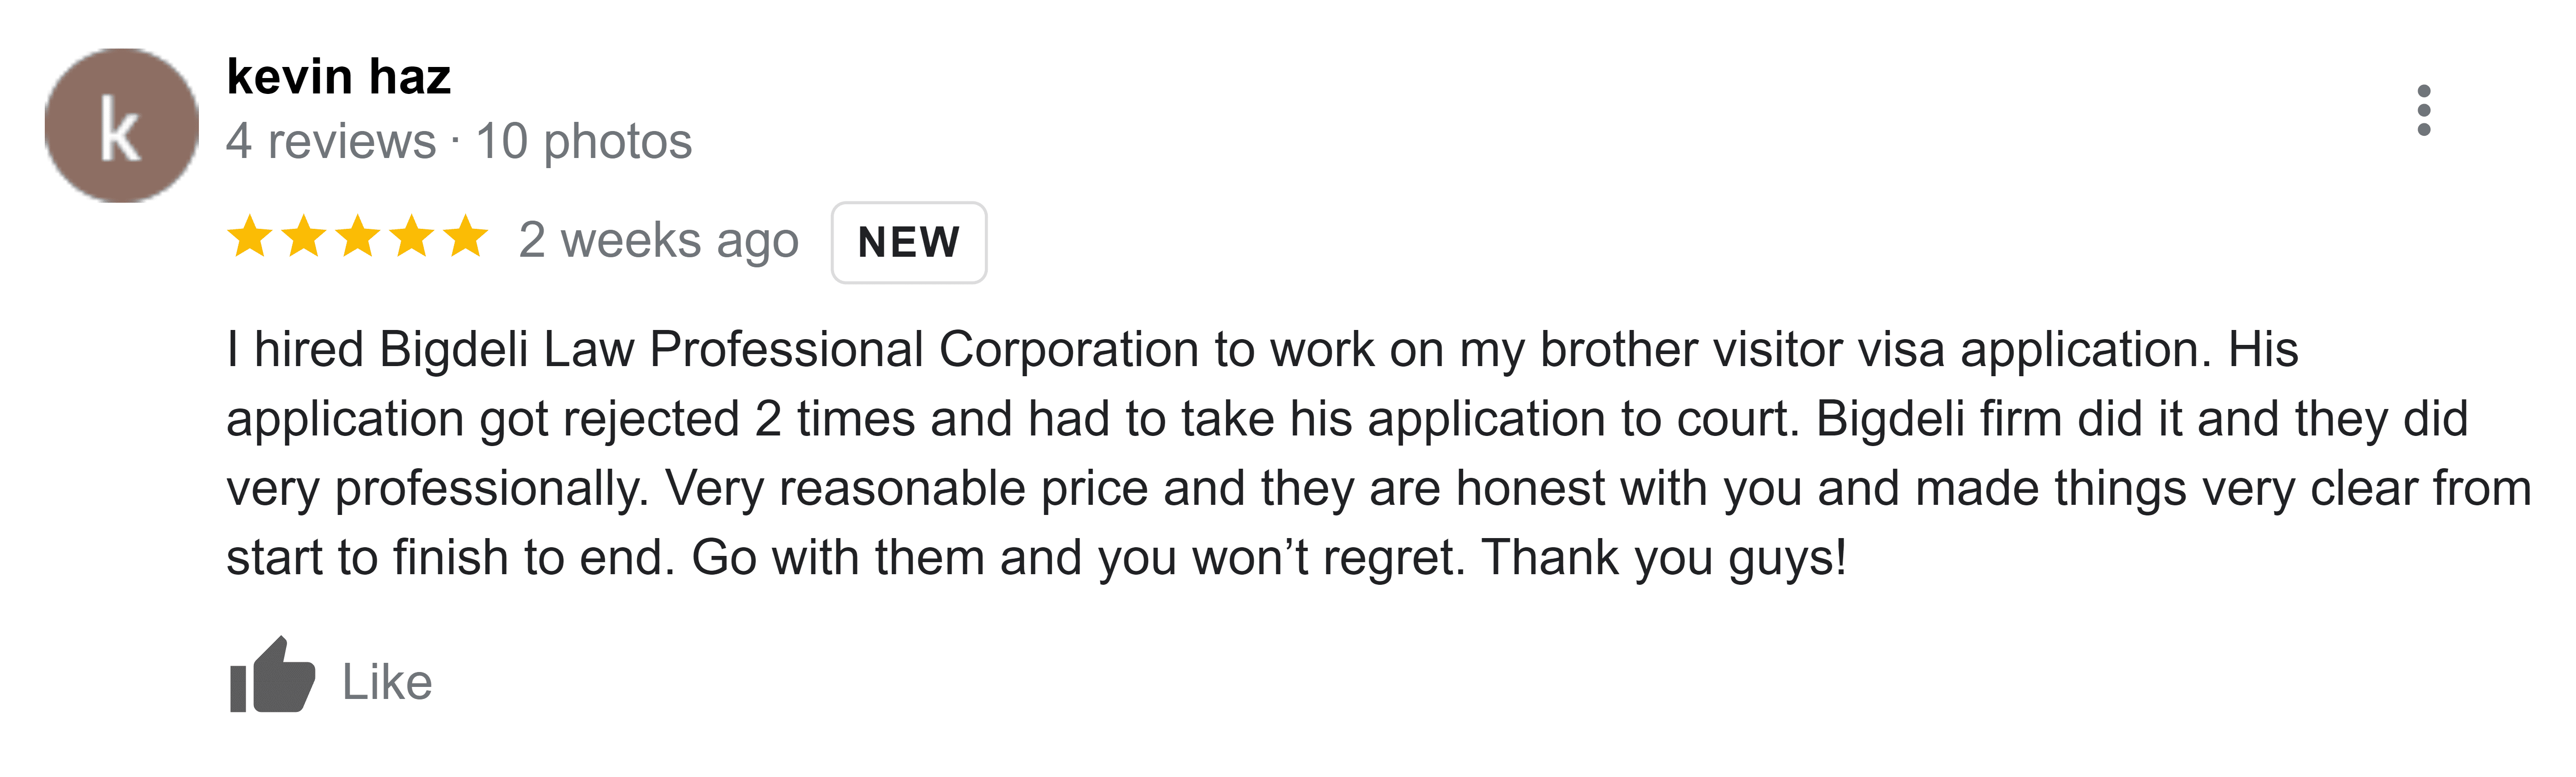Click the second yellow rating star
The image size is (2576, 777).
(x=304, y=238)
